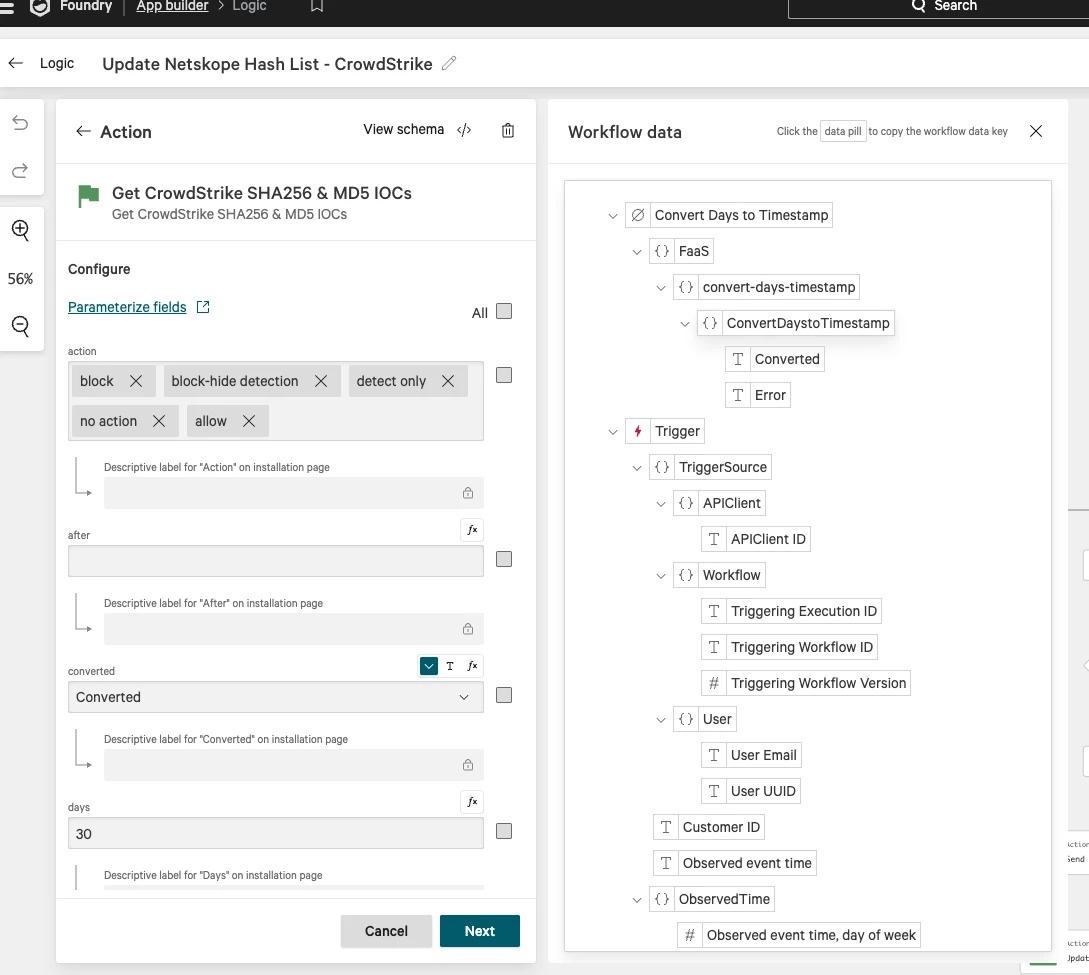This screenshot has height=975, width=1089.
Task: Click the undo arrow icon
Action: click(20, 124)
